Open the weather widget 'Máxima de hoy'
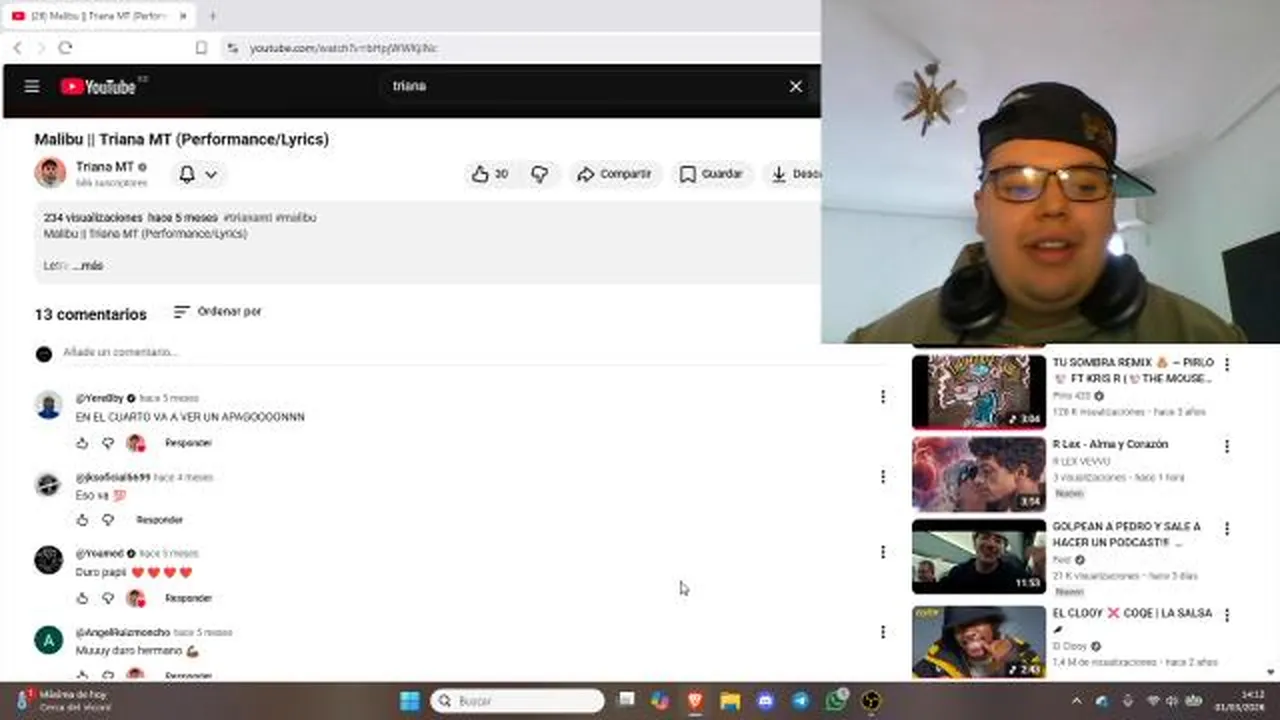 [65, 700]
